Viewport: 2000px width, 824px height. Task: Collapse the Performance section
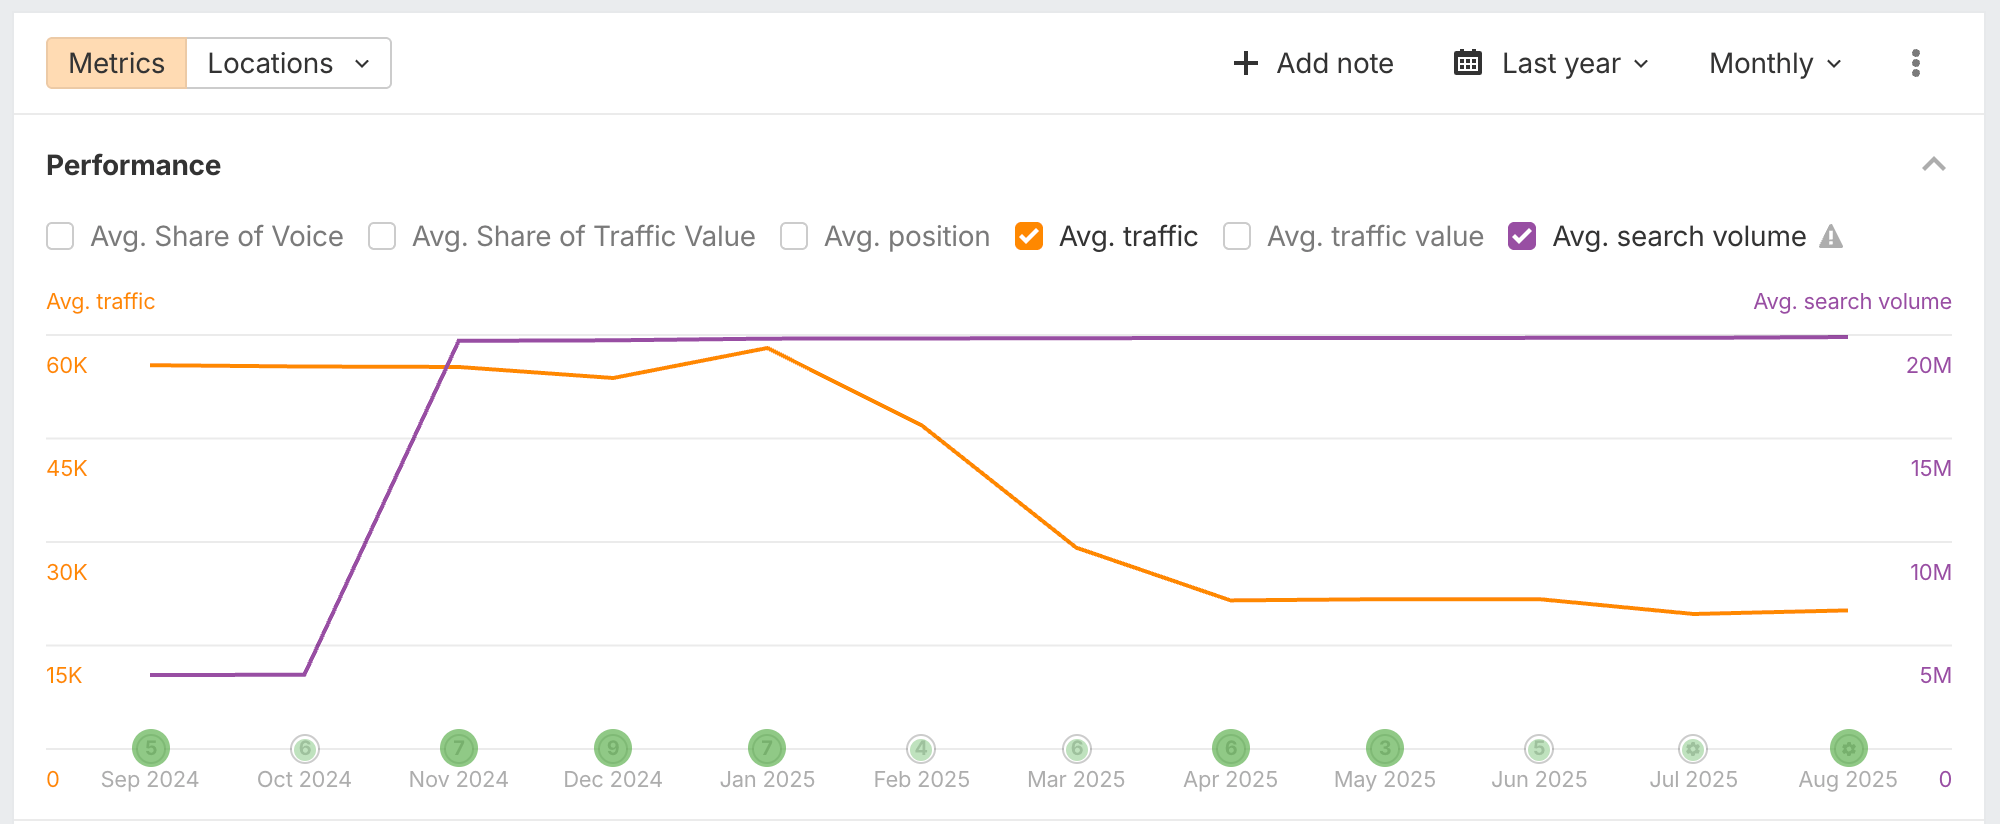coord(1933,165)
